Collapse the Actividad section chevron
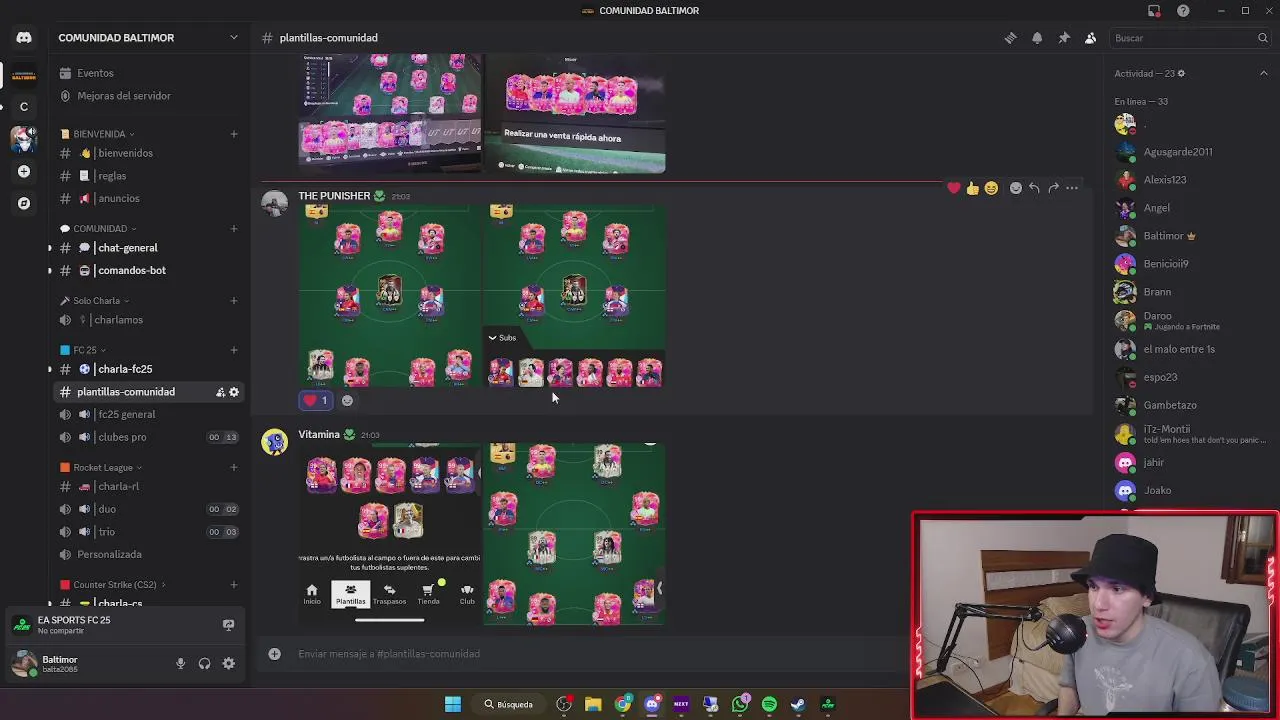Screen dimensions: 1280x720 point(1263,73)
